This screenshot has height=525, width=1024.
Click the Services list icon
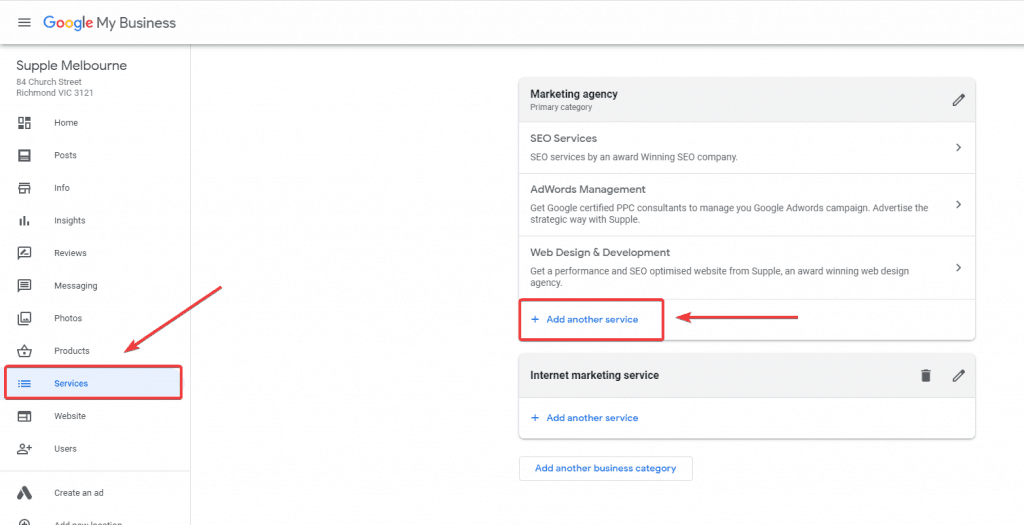[24, 383]
